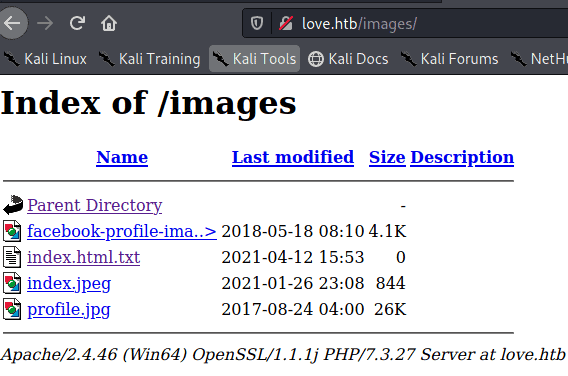Click the text file icon beside index.html.txt
This screenshot has height=376, width=568.
click(12, 257)
